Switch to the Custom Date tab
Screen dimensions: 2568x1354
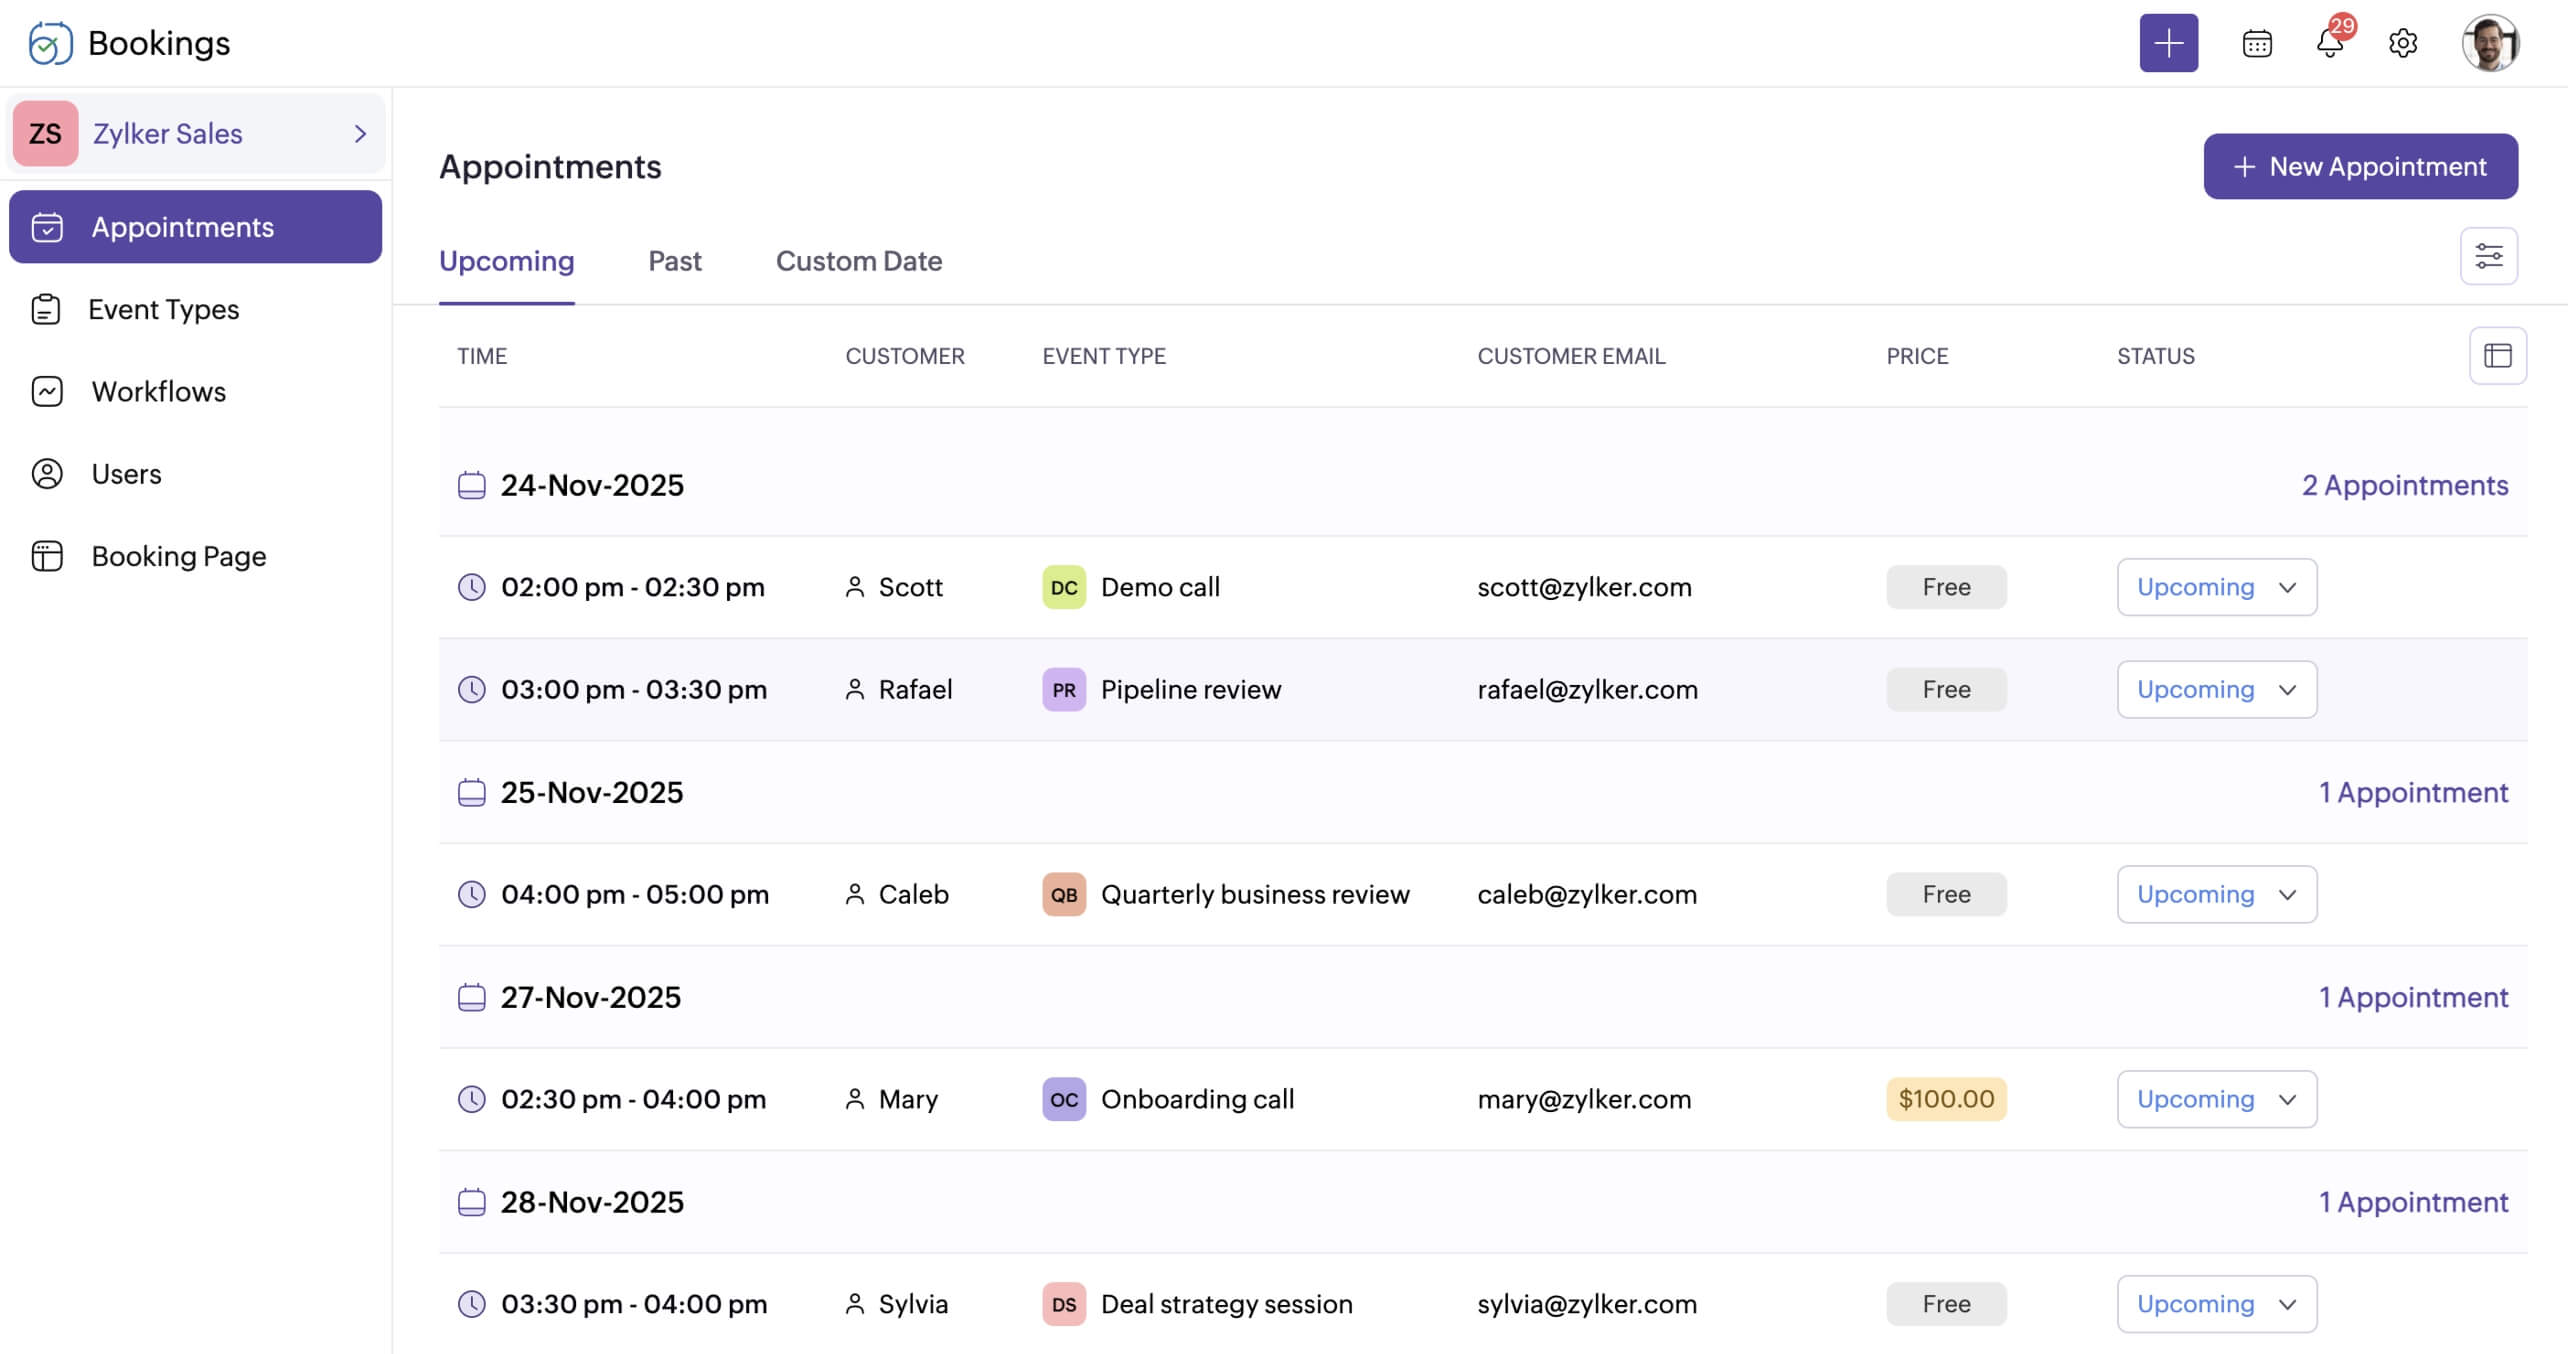click(x=858, y=261)
